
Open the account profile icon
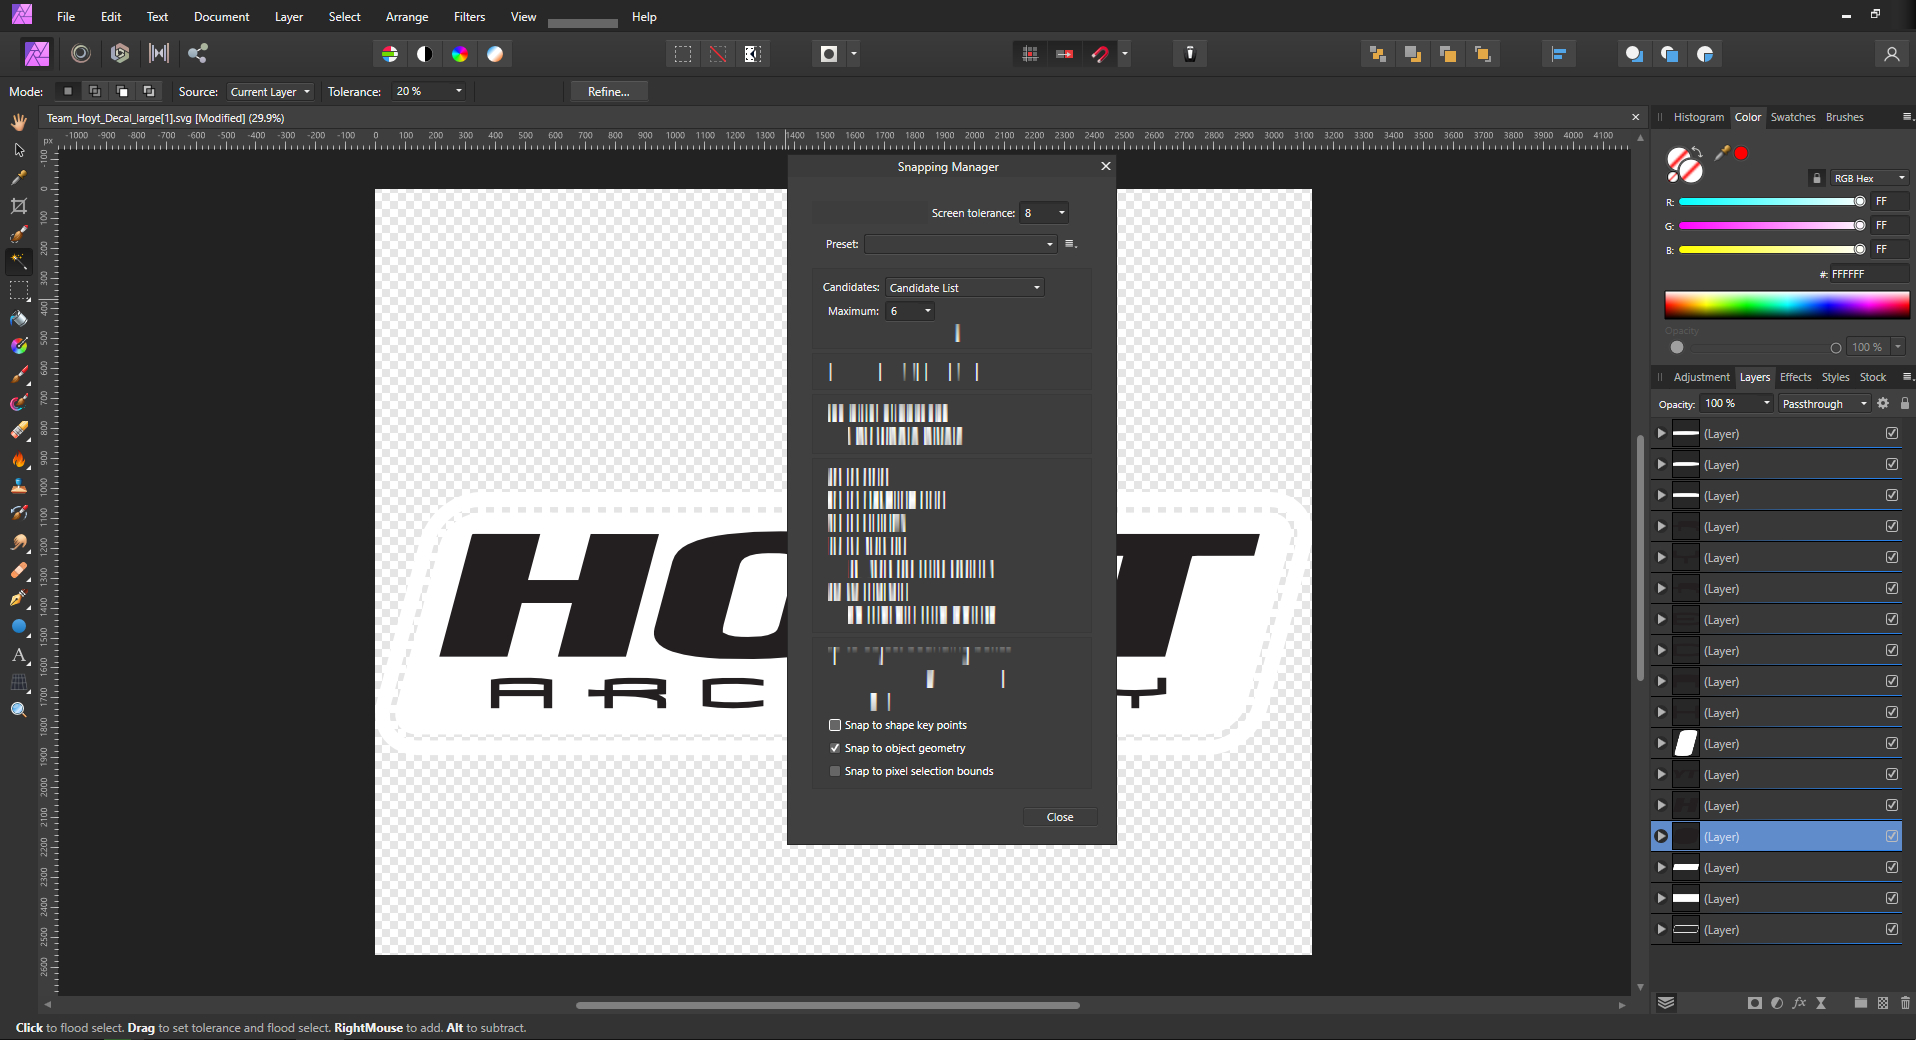pos(1891,54)
